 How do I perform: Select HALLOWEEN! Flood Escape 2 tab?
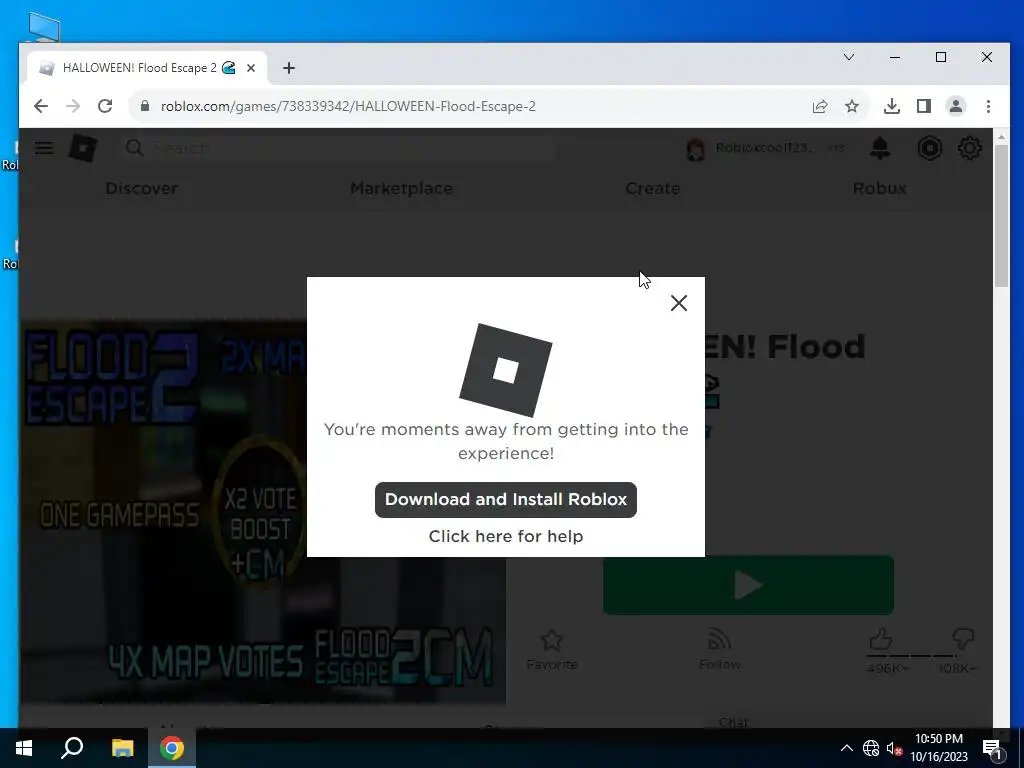[x=147, y=68]
